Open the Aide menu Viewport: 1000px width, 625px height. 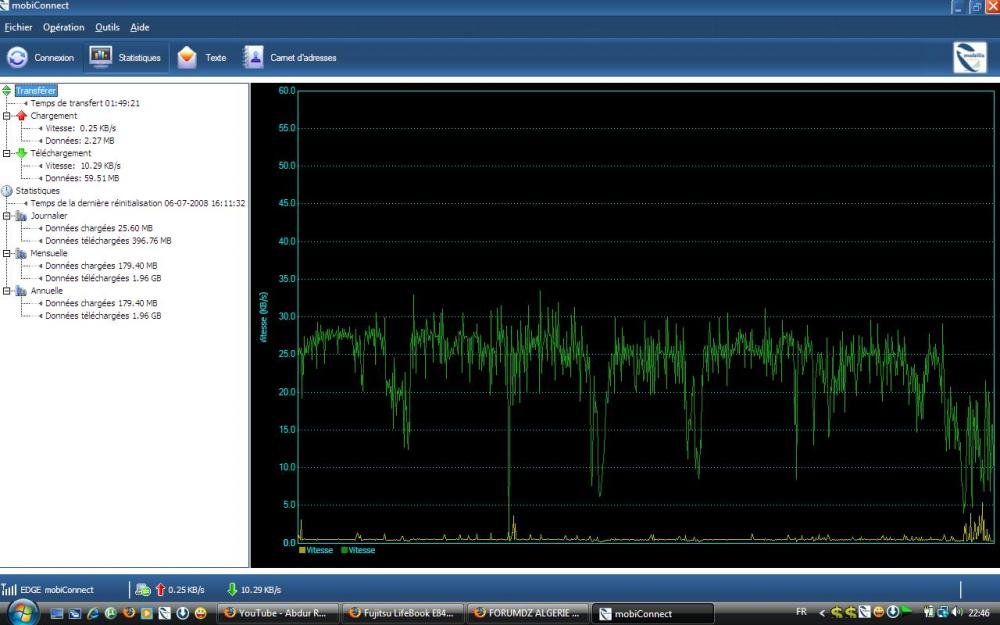(139, 27)
